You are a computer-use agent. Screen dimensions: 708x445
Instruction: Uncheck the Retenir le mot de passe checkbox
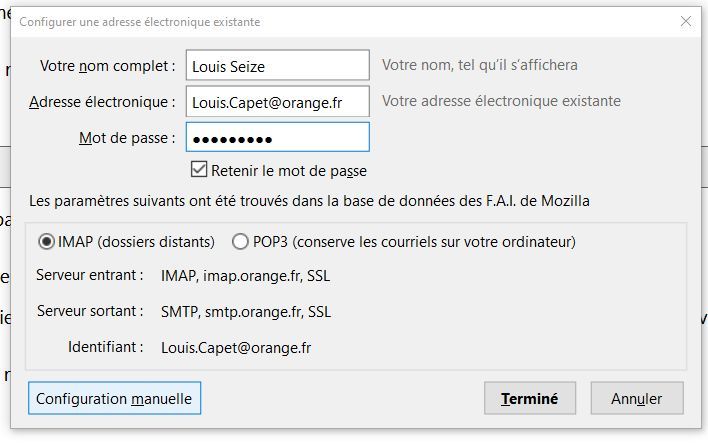tap(198, 170)
